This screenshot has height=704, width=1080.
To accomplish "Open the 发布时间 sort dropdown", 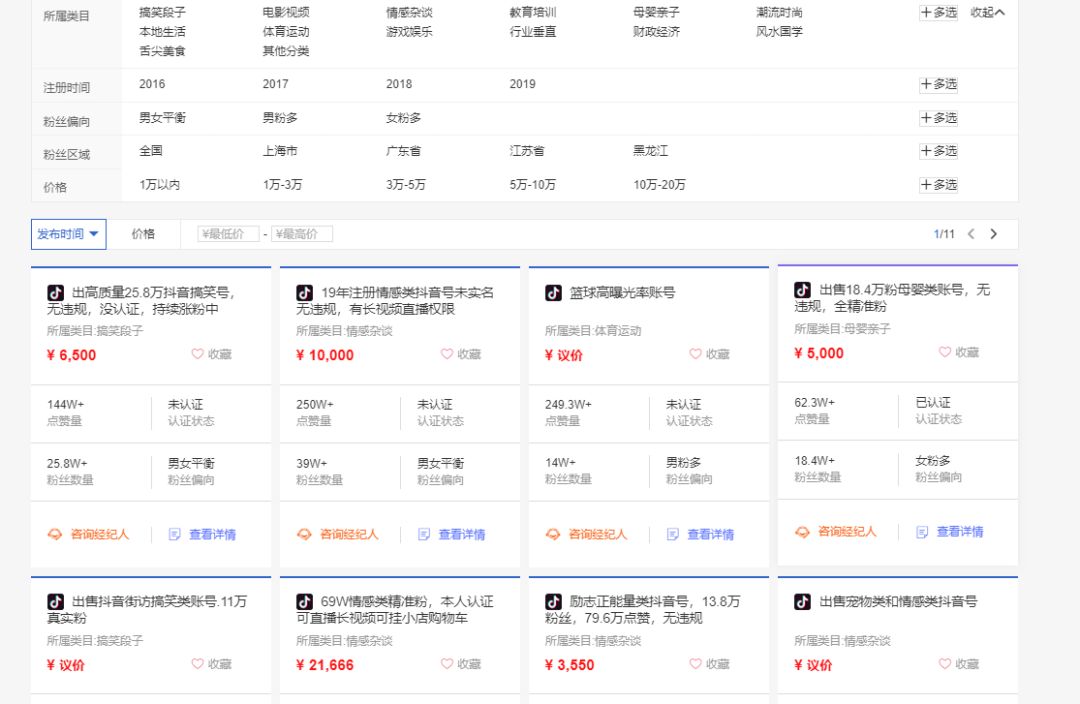I will coord(68,234).
